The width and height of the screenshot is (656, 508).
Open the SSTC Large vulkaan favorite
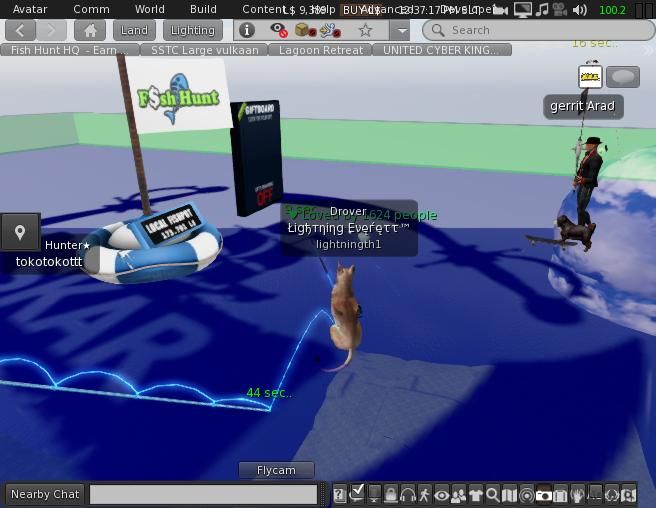(205, 50)
